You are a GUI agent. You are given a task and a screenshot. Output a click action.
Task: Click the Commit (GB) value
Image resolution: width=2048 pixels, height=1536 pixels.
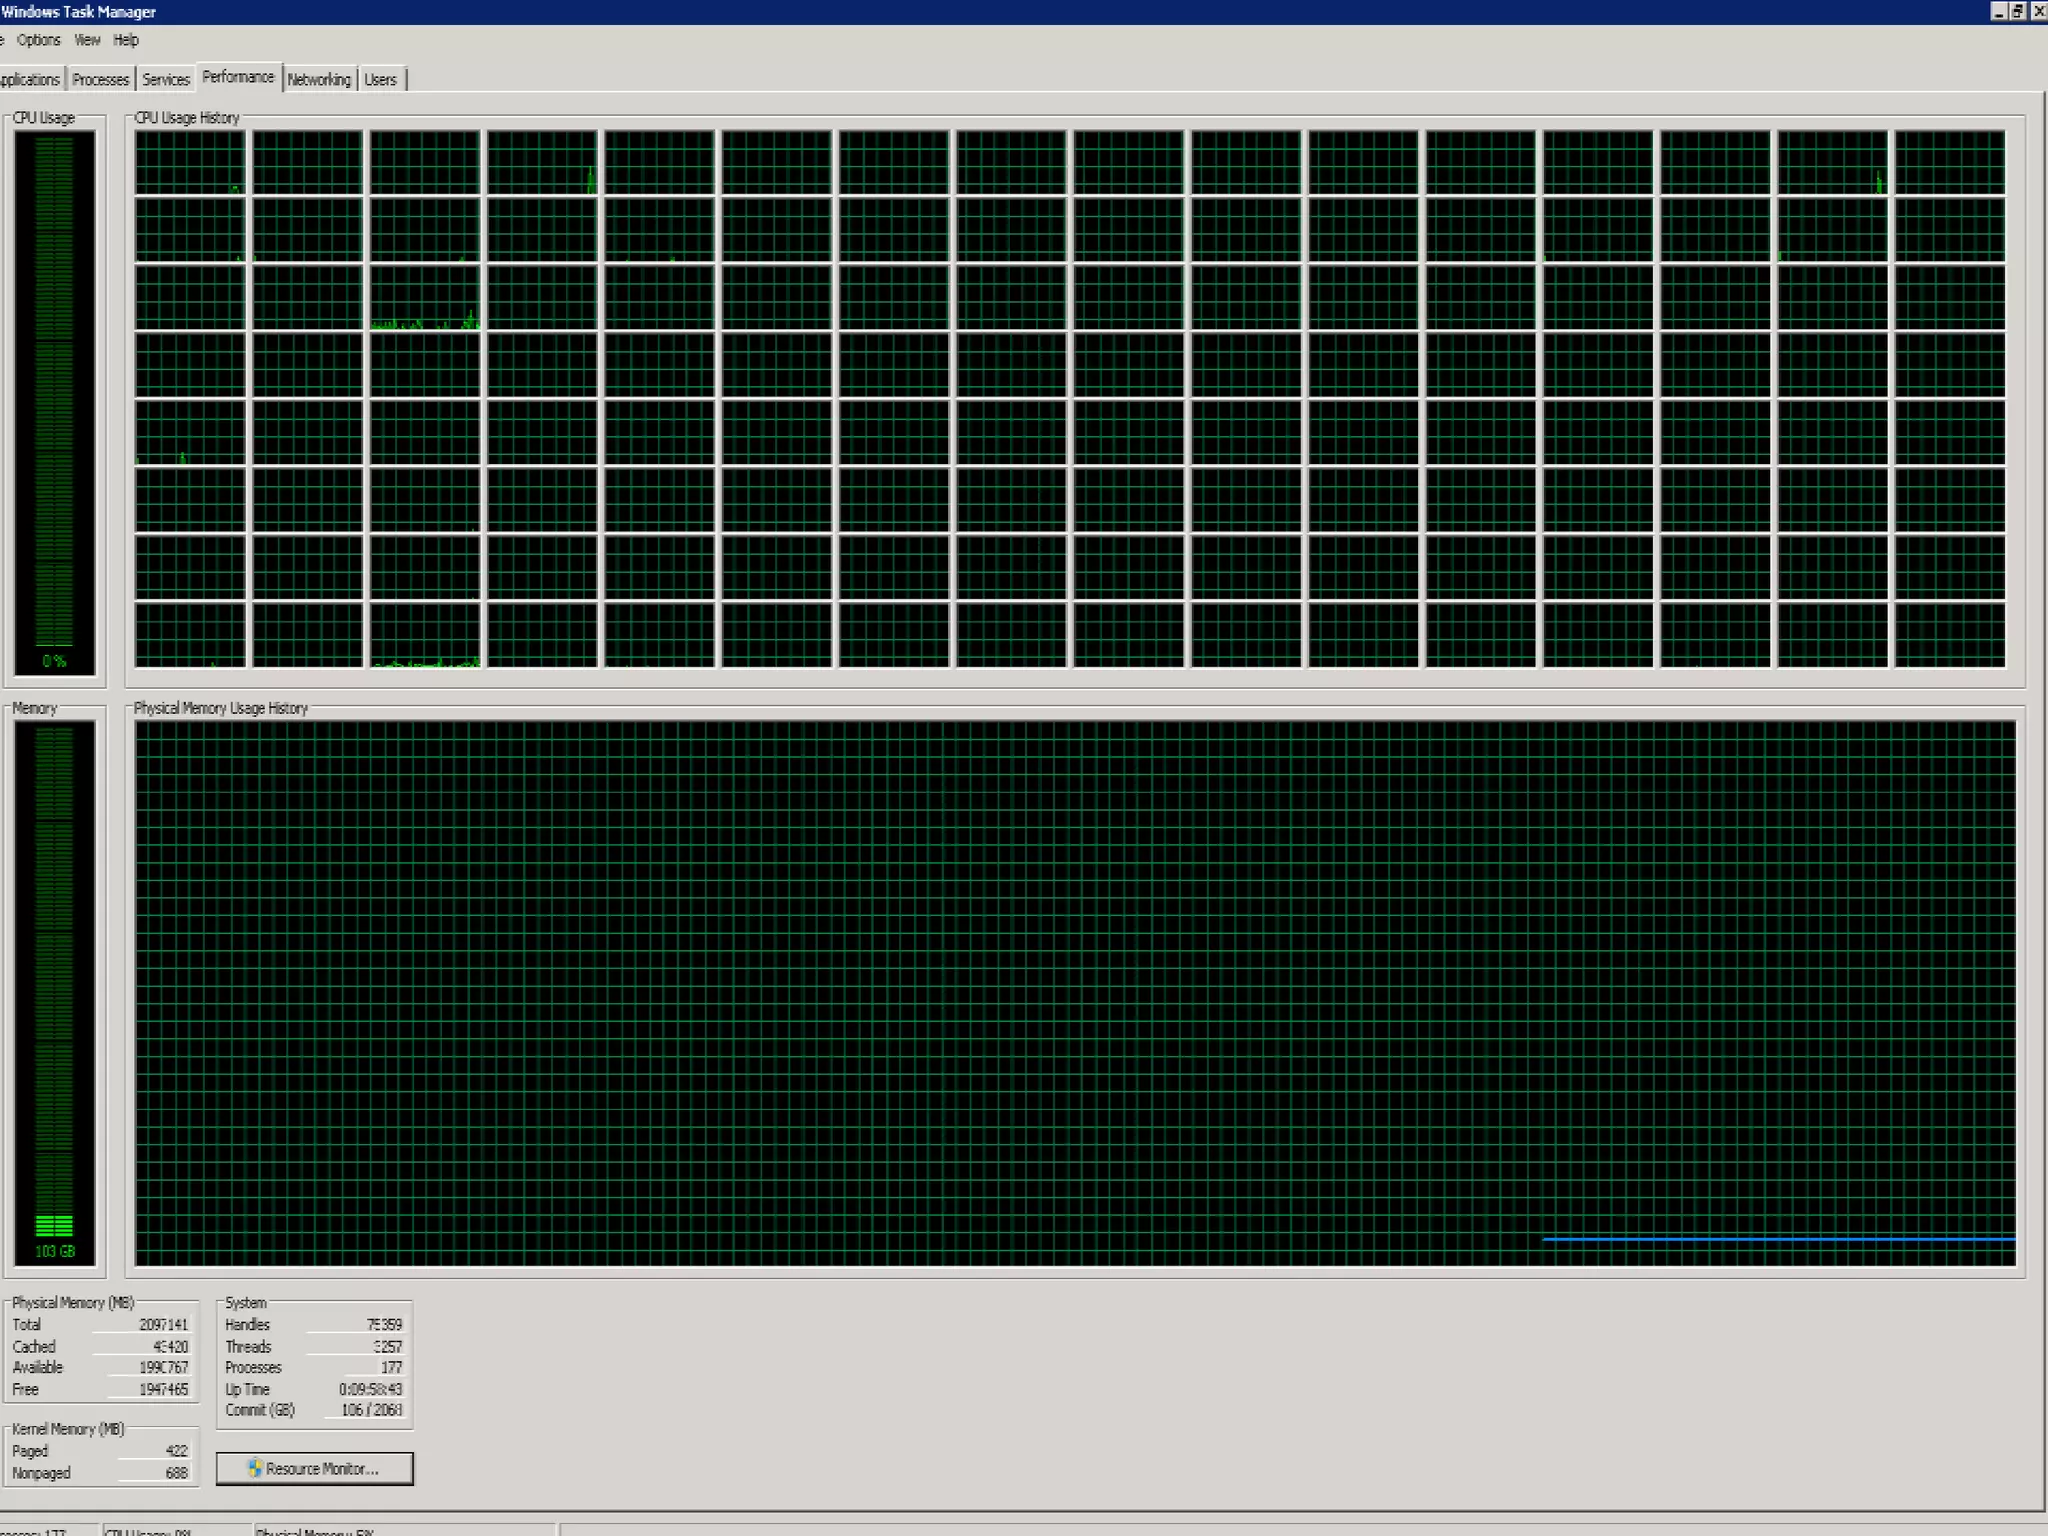(371, 1410)
